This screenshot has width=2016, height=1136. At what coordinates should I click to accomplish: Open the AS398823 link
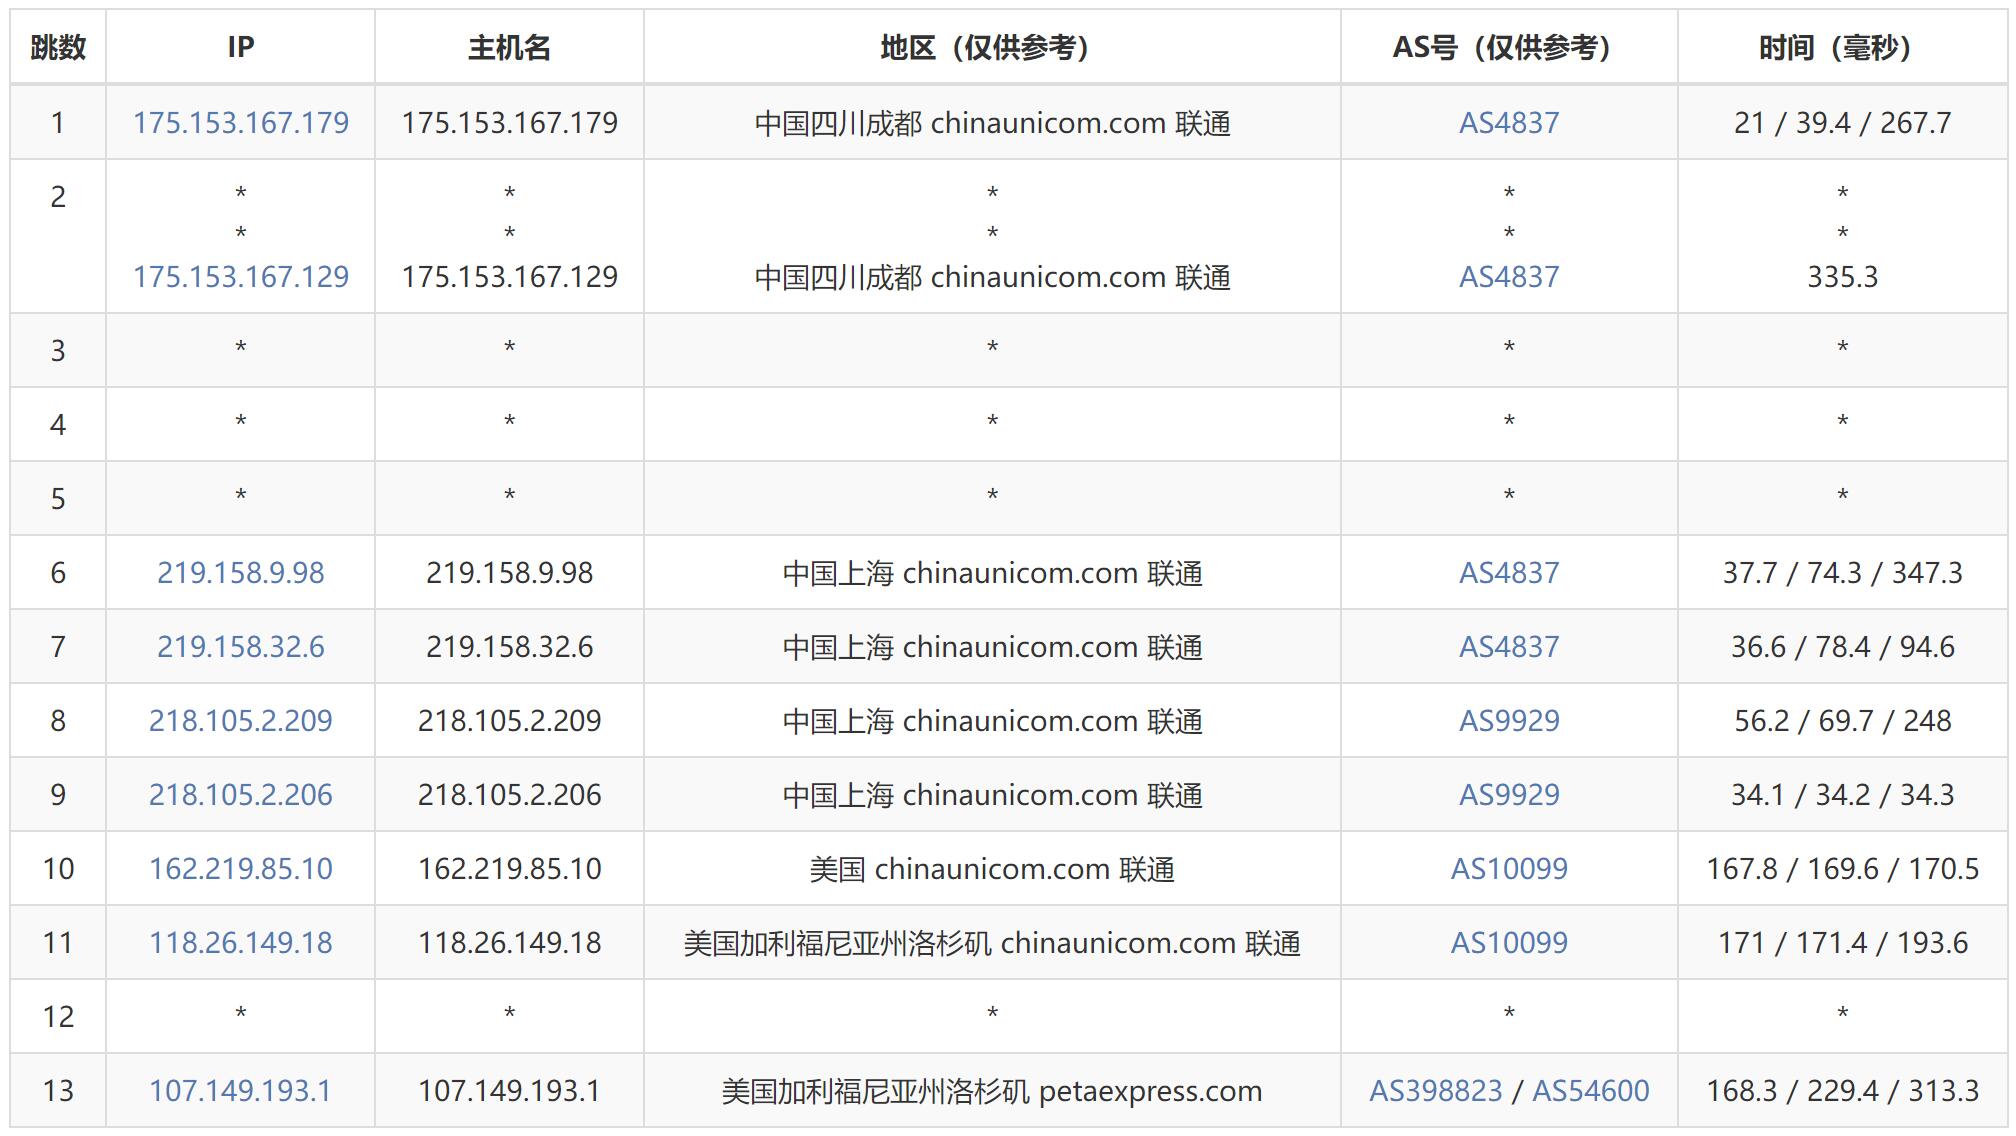click(x=1436, y=1091)
